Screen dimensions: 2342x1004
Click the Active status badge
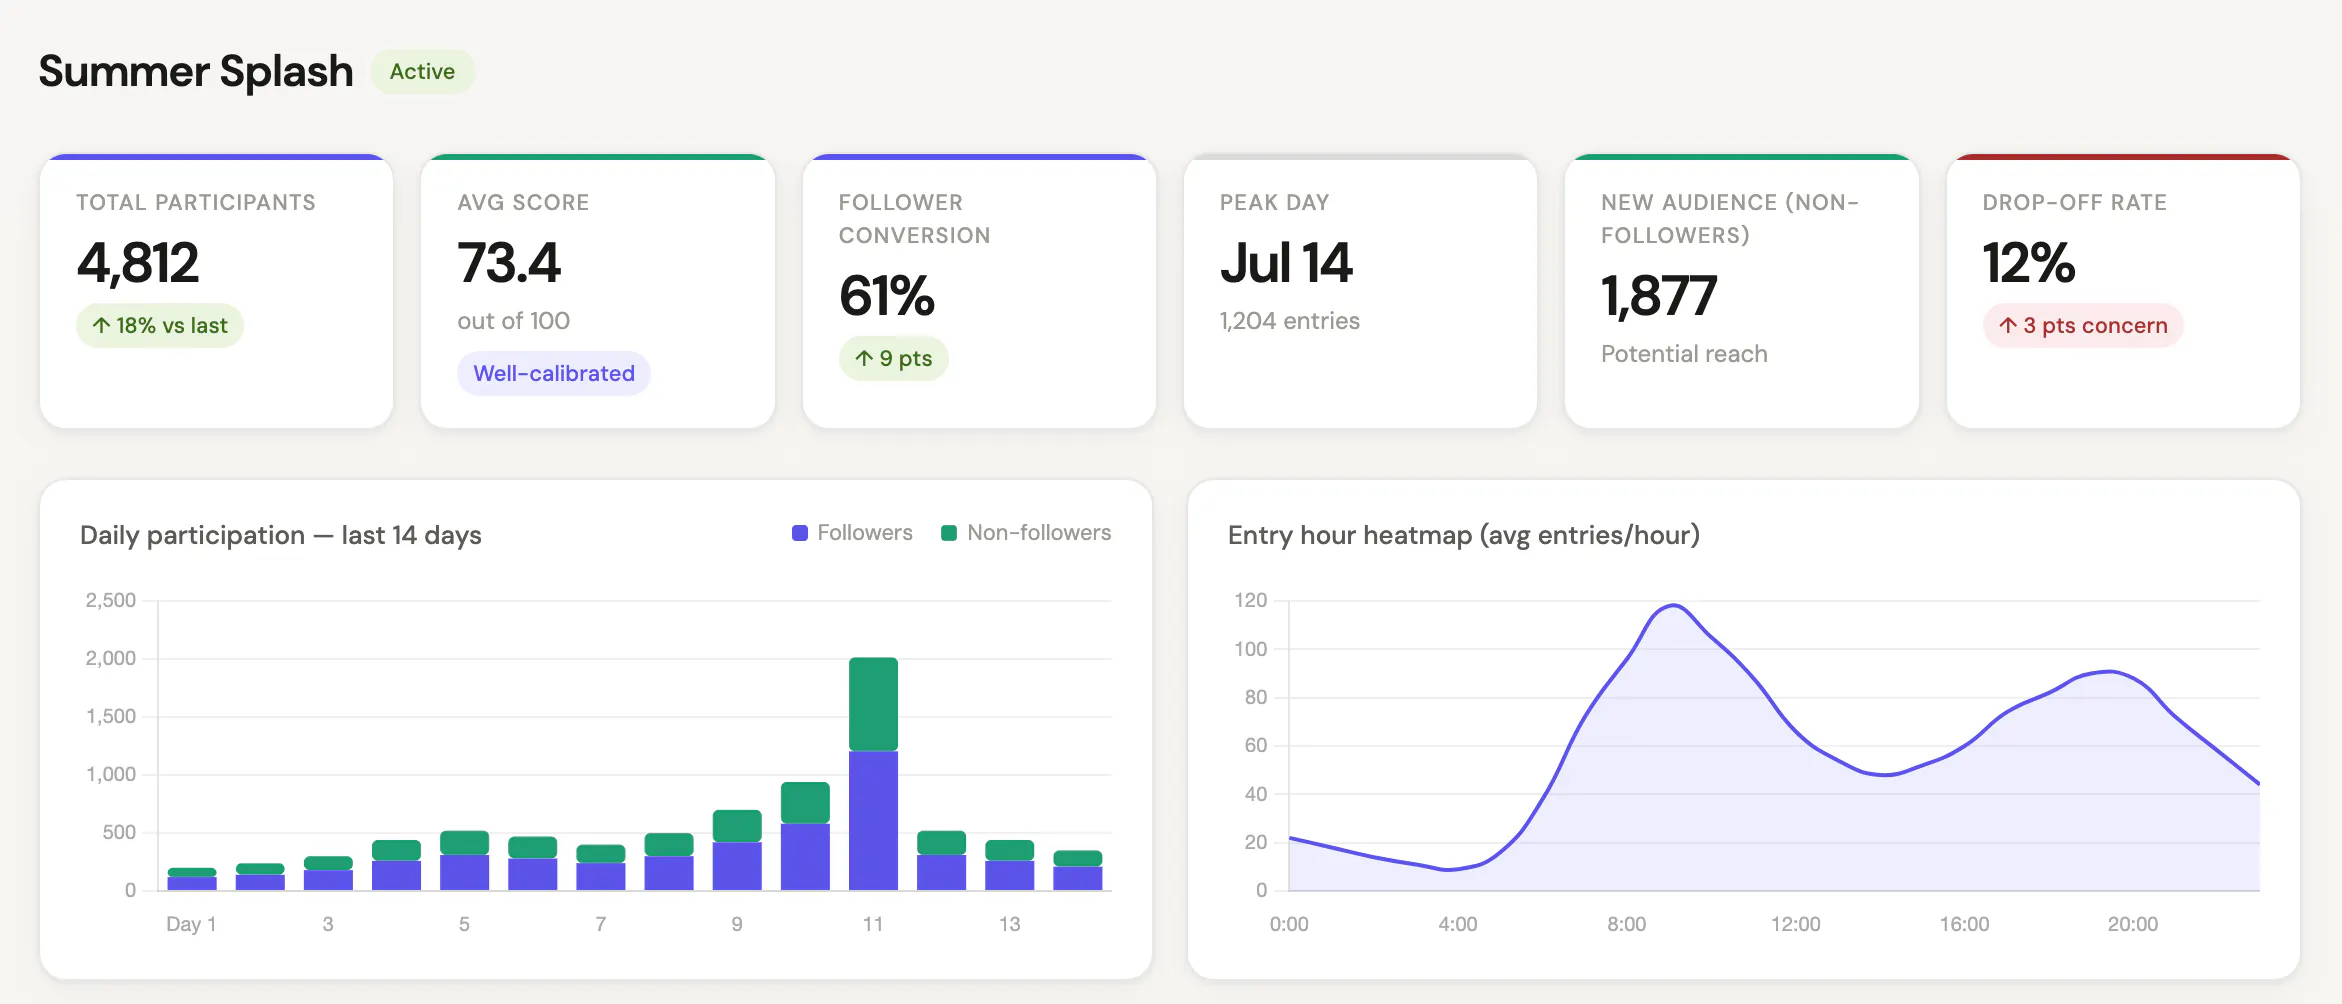[422, 72]
